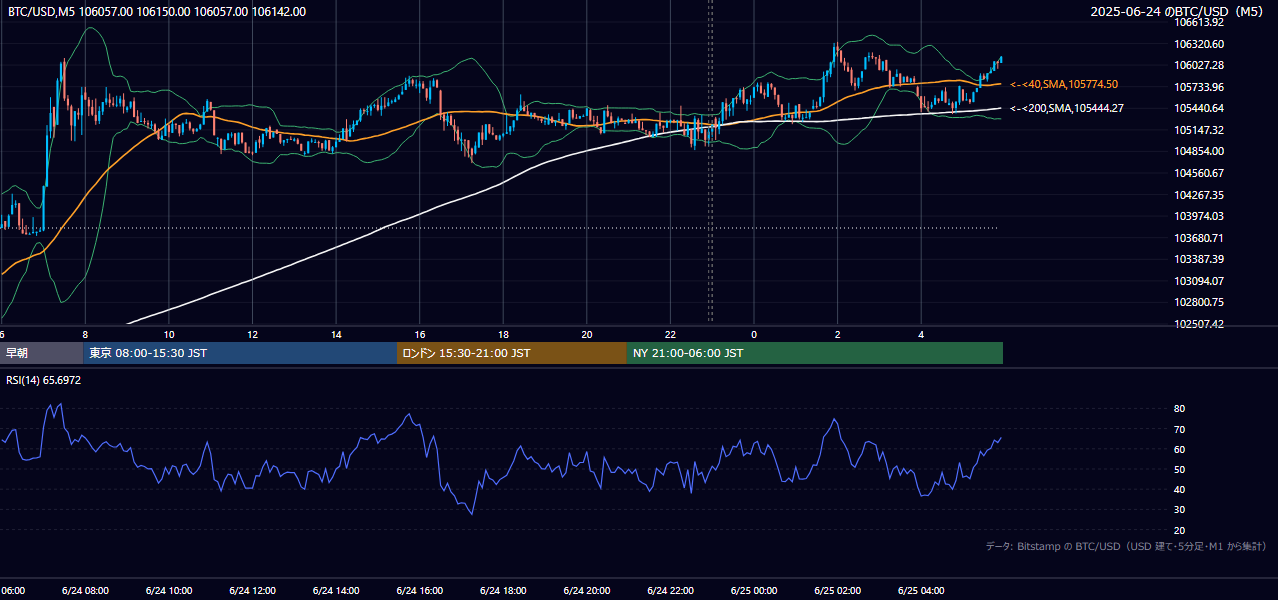The image size is (1278, 600).
Task: Click the 6/24 14:00 date label
Action: pyautogui.click(x=336, y=590)
